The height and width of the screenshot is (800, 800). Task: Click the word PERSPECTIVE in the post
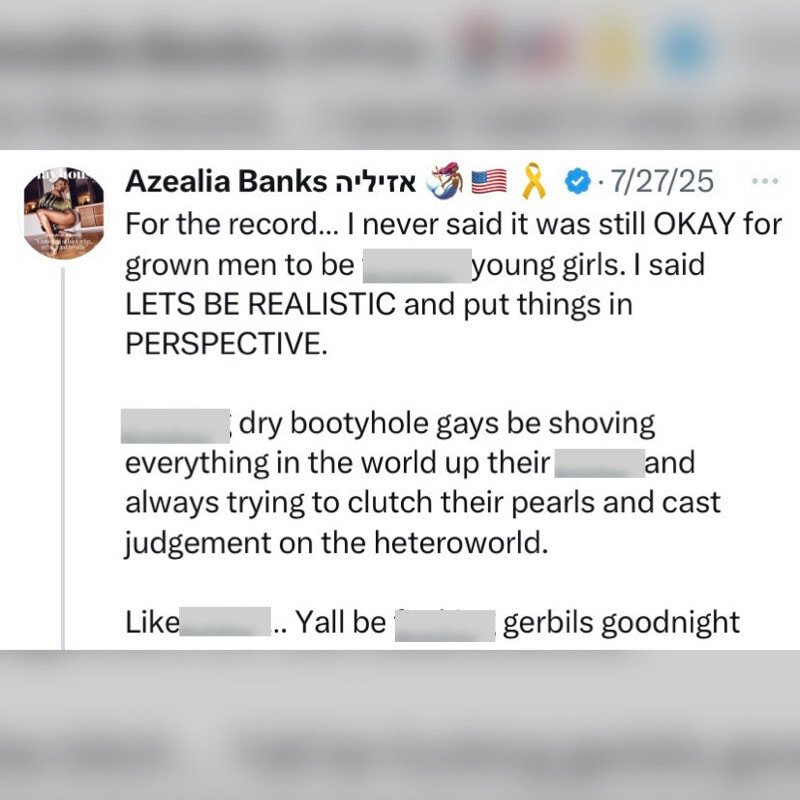tap(226, 343)
